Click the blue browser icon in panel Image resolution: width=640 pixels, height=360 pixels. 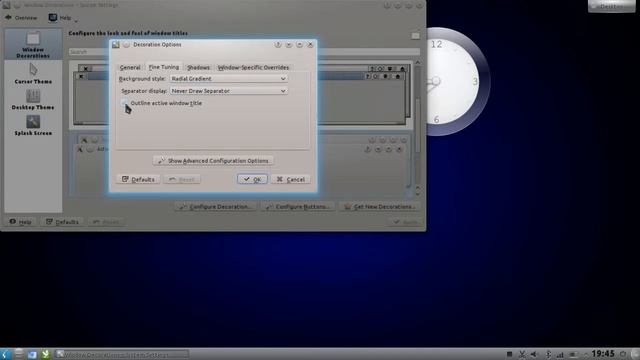click(x=32, y=354)
